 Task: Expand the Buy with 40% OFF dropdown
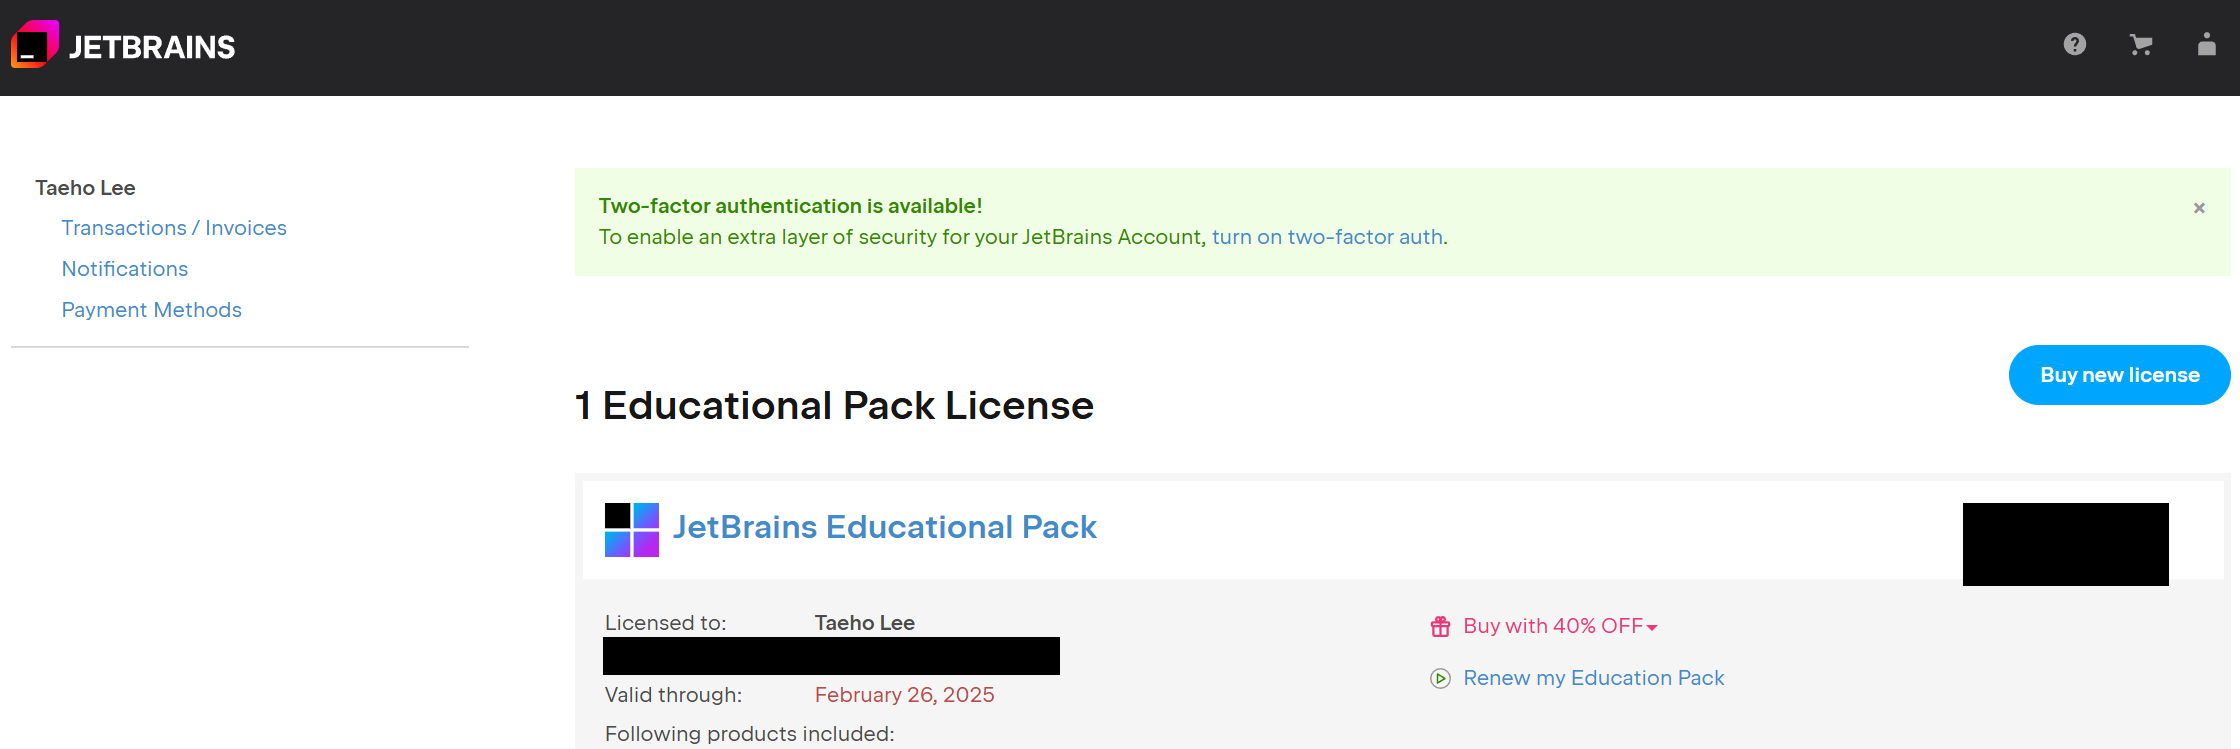(x=1560, y=626)
